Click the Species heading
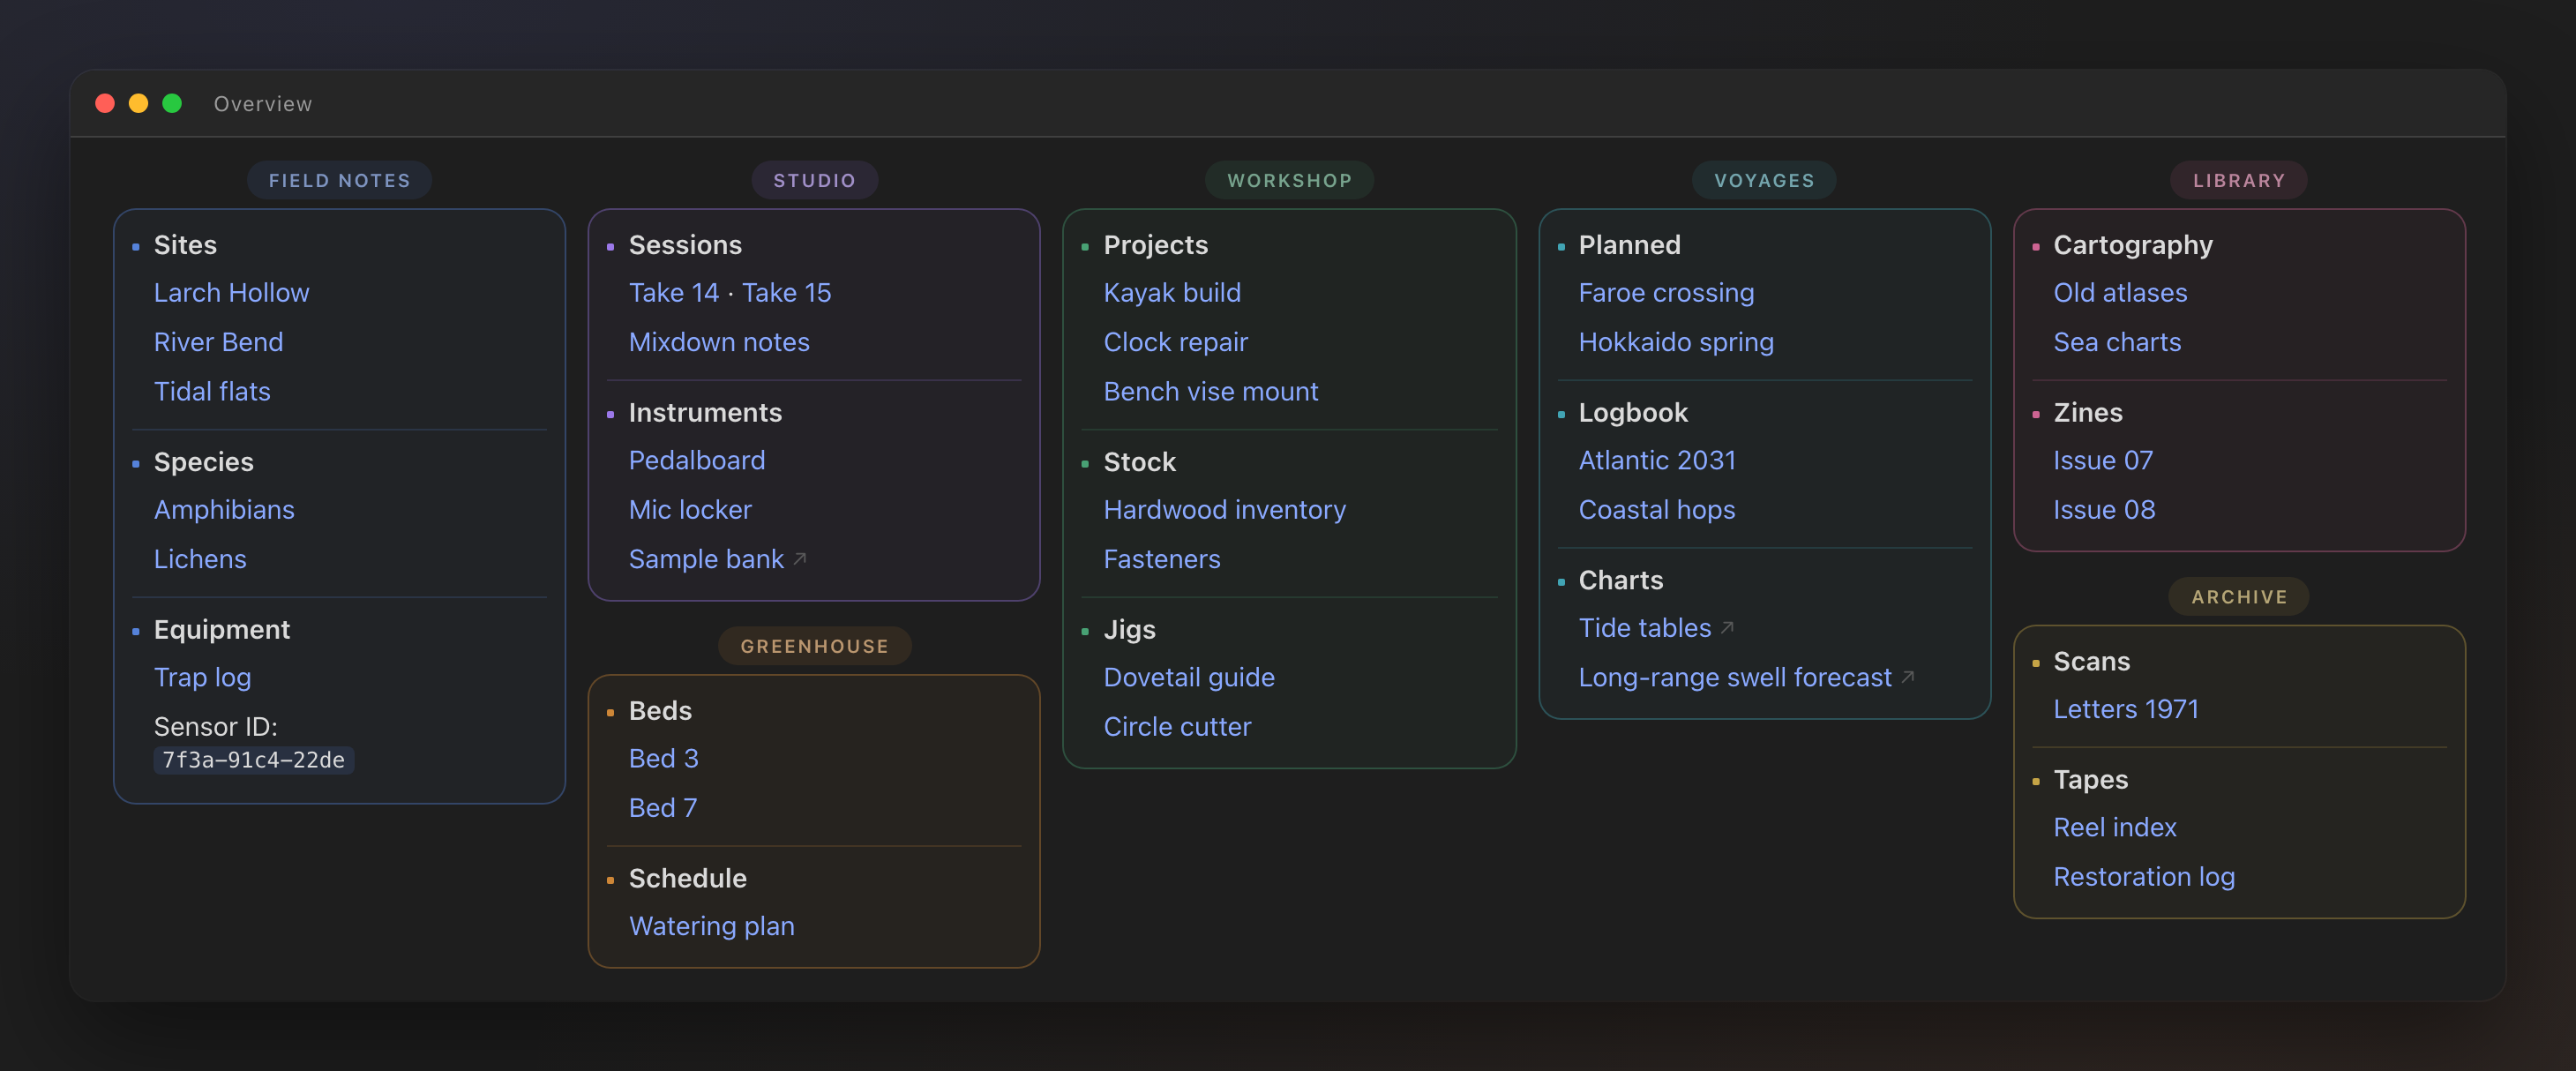The width and height of the screenshot is (2576, 1071). [203, 462]
